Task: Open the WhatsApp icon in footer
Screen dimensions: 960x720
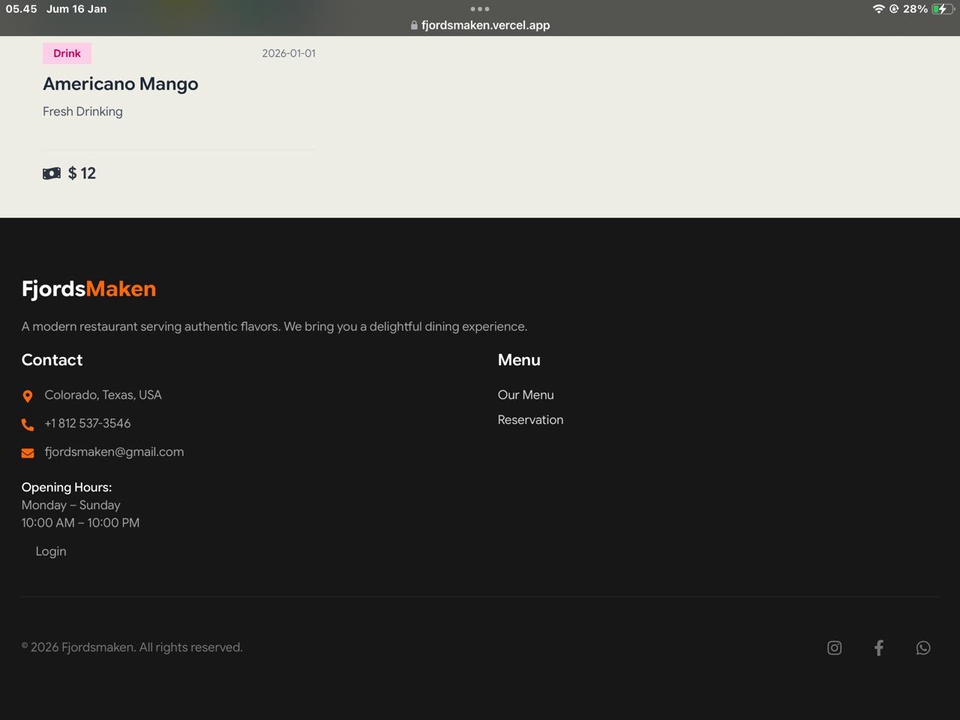Action: pyautogui.click(x=923, y=648)
